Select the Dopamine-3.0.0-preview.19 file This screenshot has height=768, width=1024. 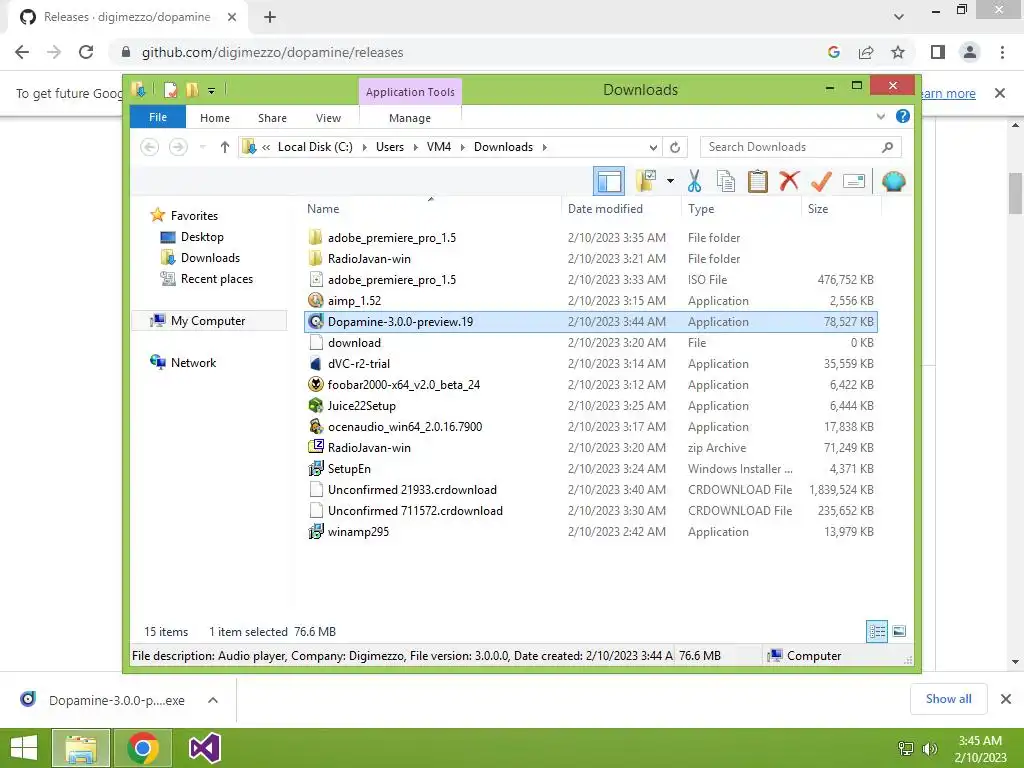pyautogui.click(x=590, y=321)
